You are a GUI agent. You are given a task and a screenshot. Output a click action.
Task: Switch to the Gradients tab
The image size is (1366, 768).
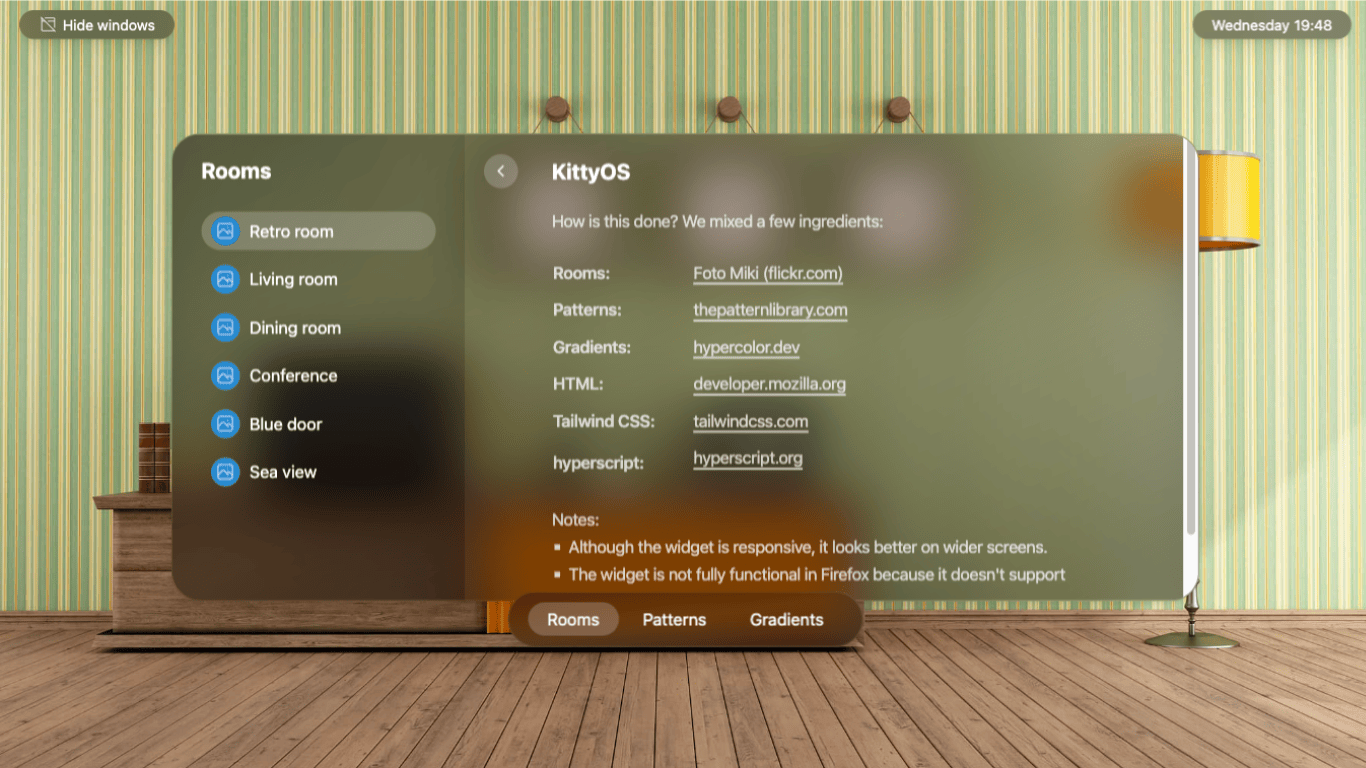(787, 620)
